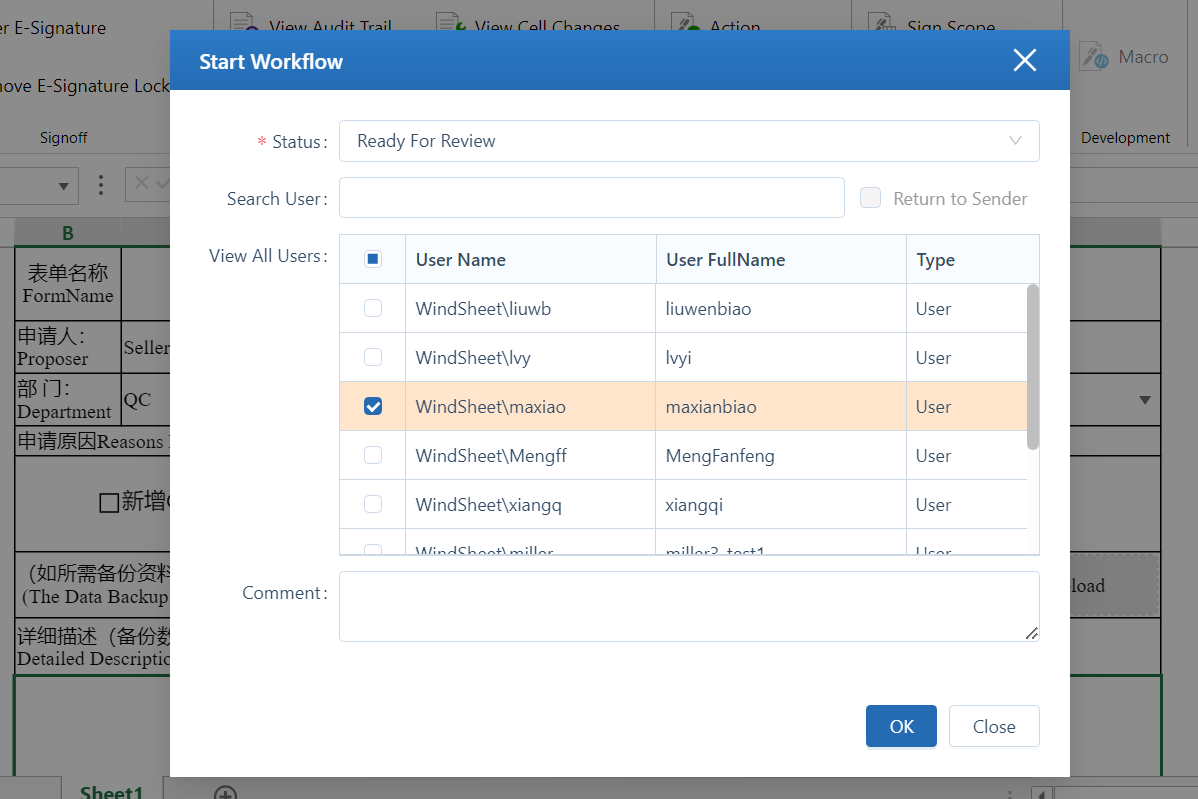
Task: Toggle the select-all users header checkbox
Action: click(x=373, y=259)
